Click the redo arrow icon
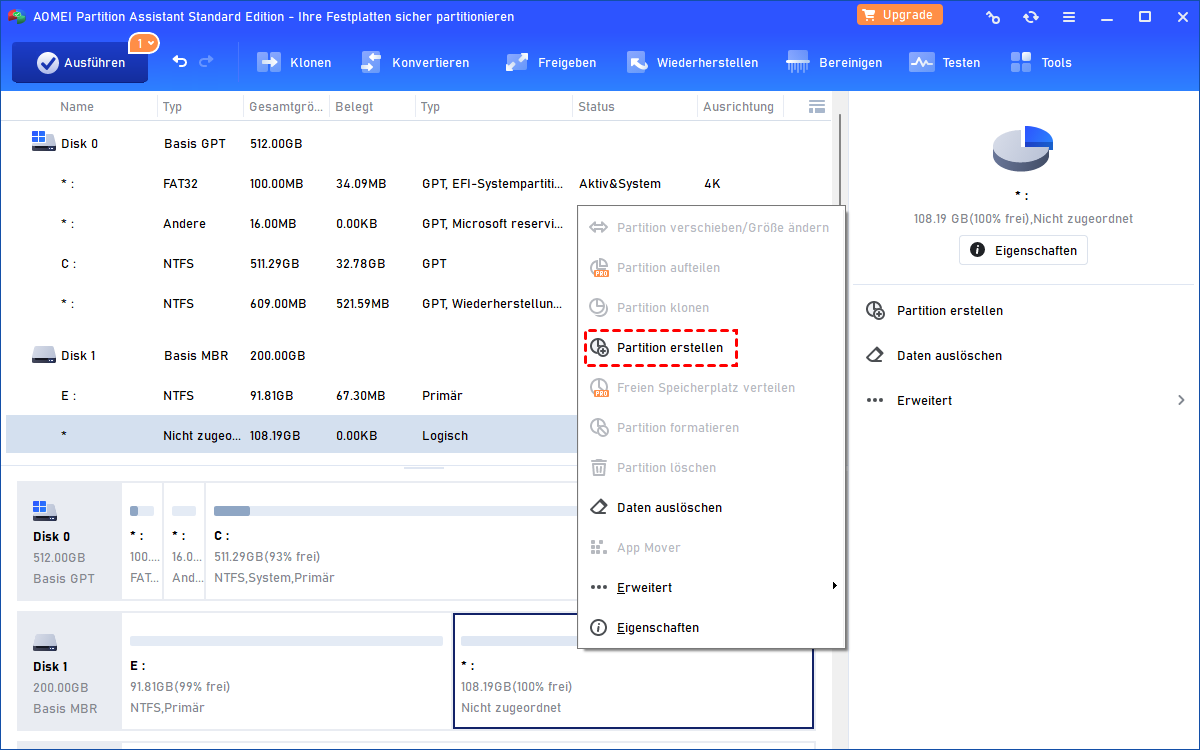 point(206,62)
